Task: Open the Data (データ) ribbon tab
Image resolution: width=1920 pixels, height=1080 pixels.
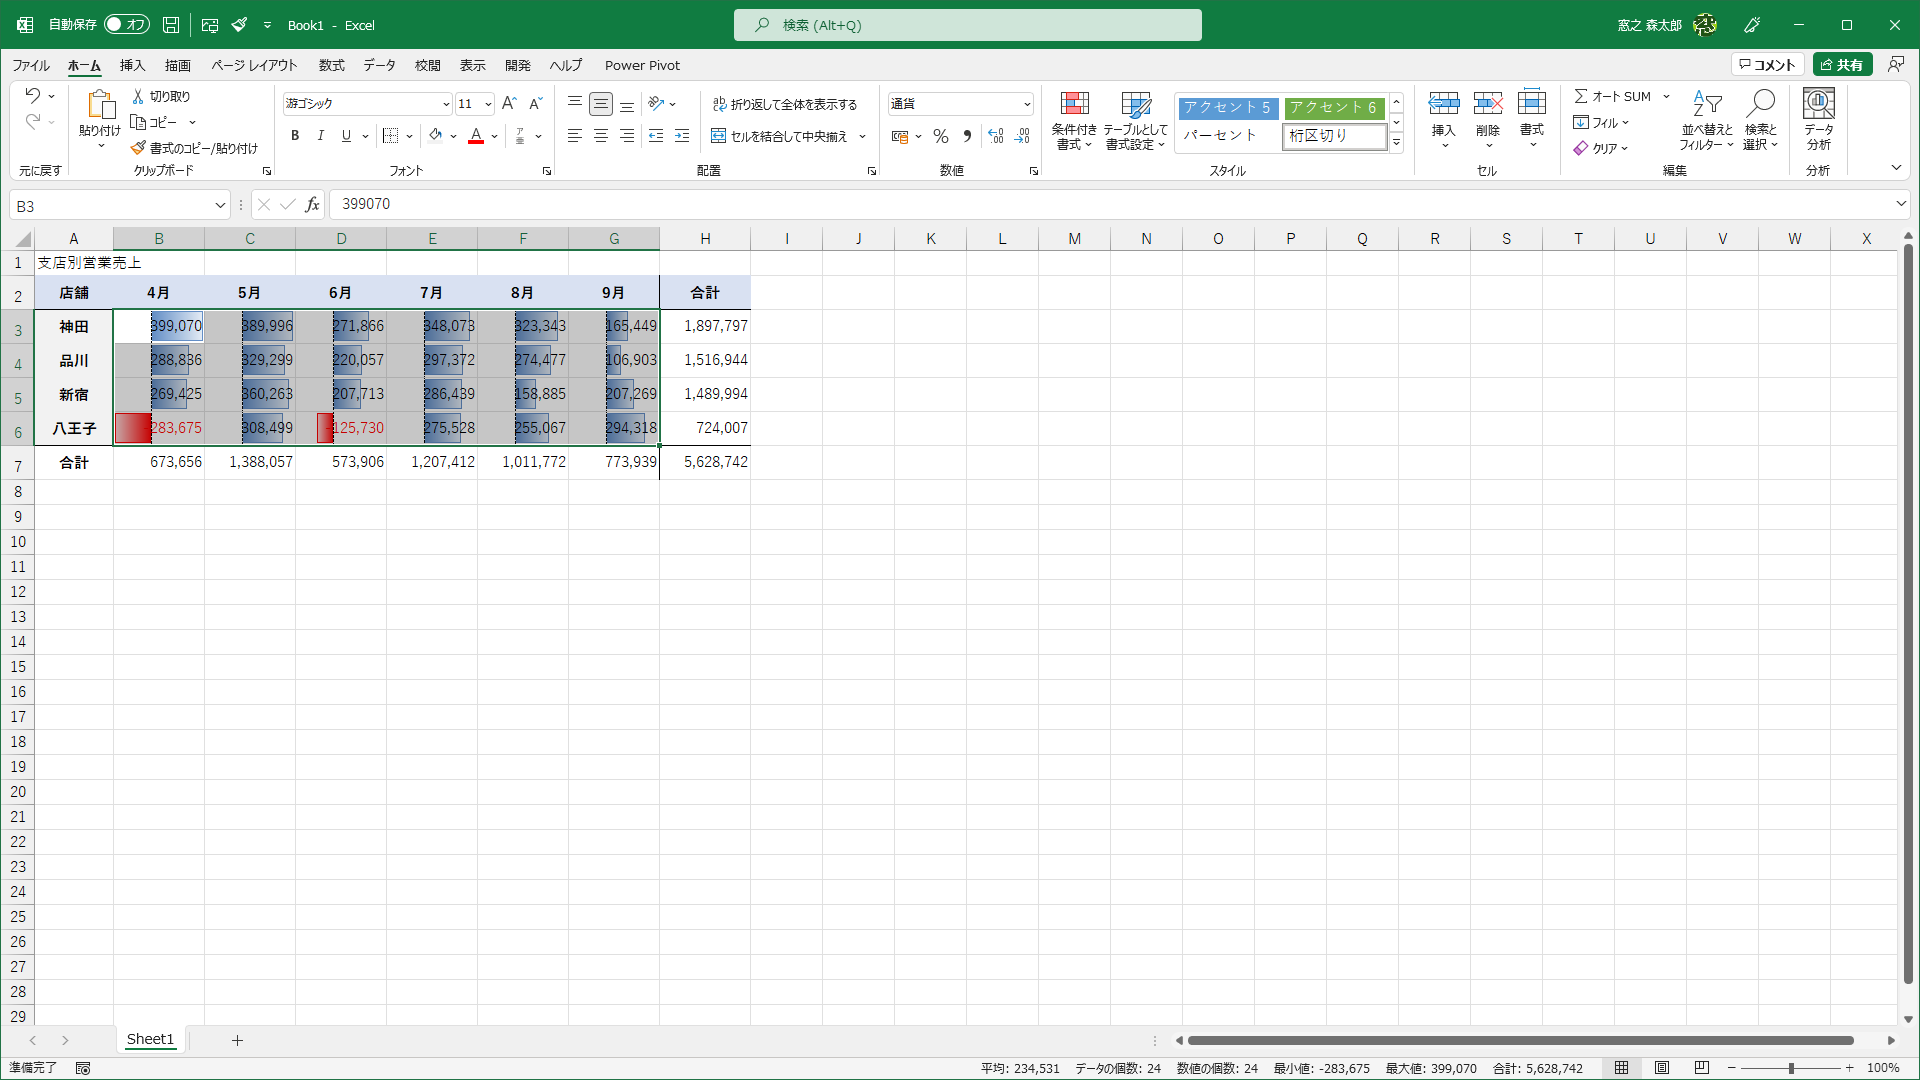Action: coord(379,65)
